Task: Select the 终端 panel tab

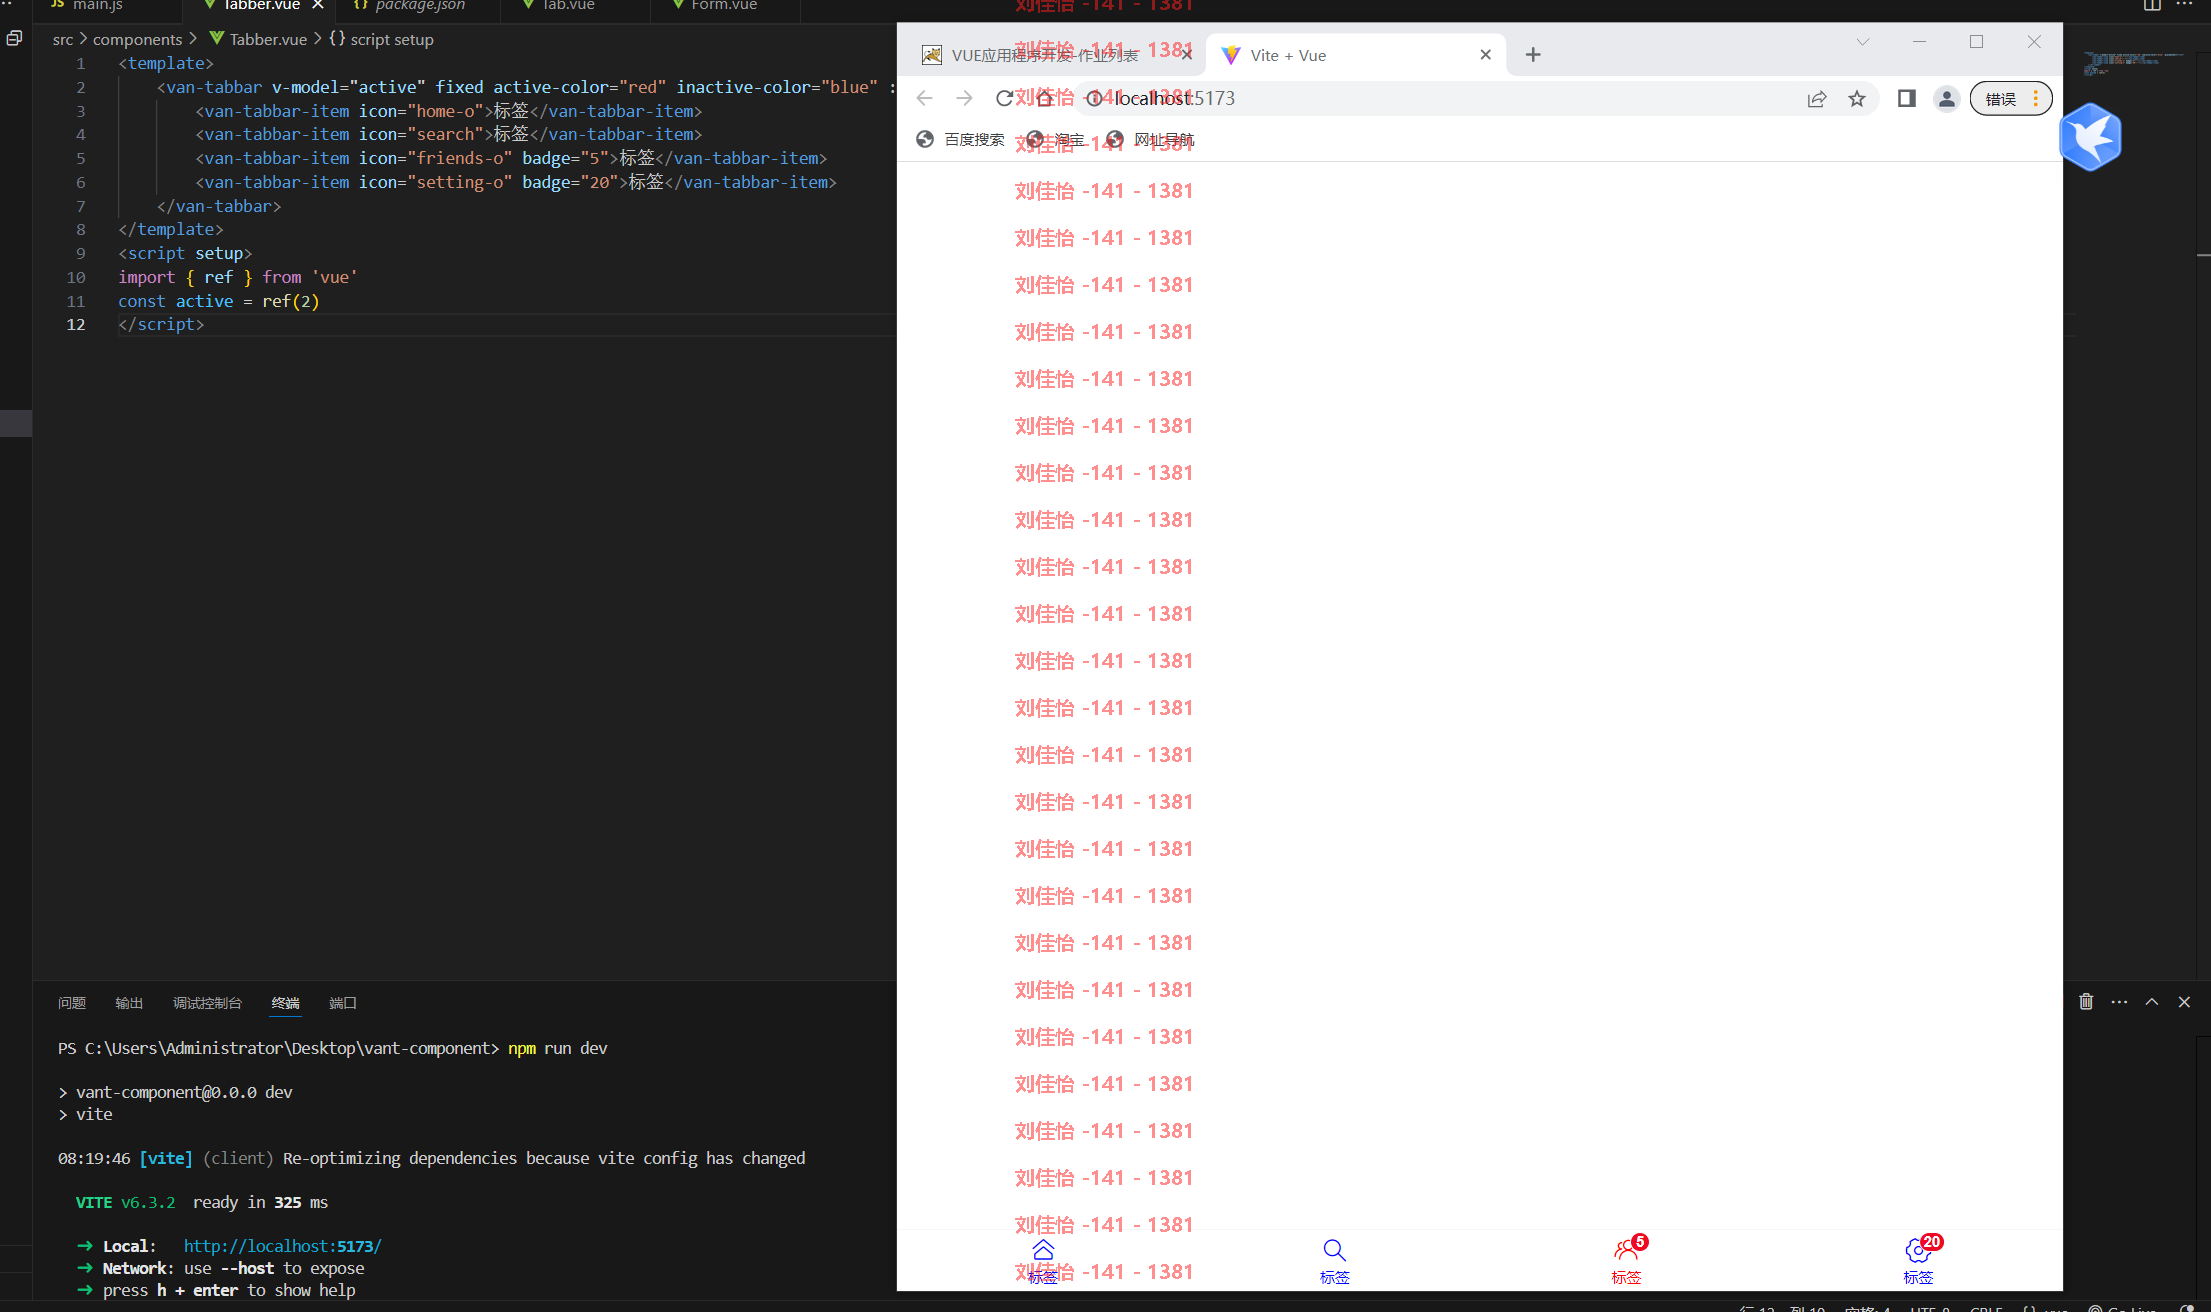Action: (x=285, y=1002)
